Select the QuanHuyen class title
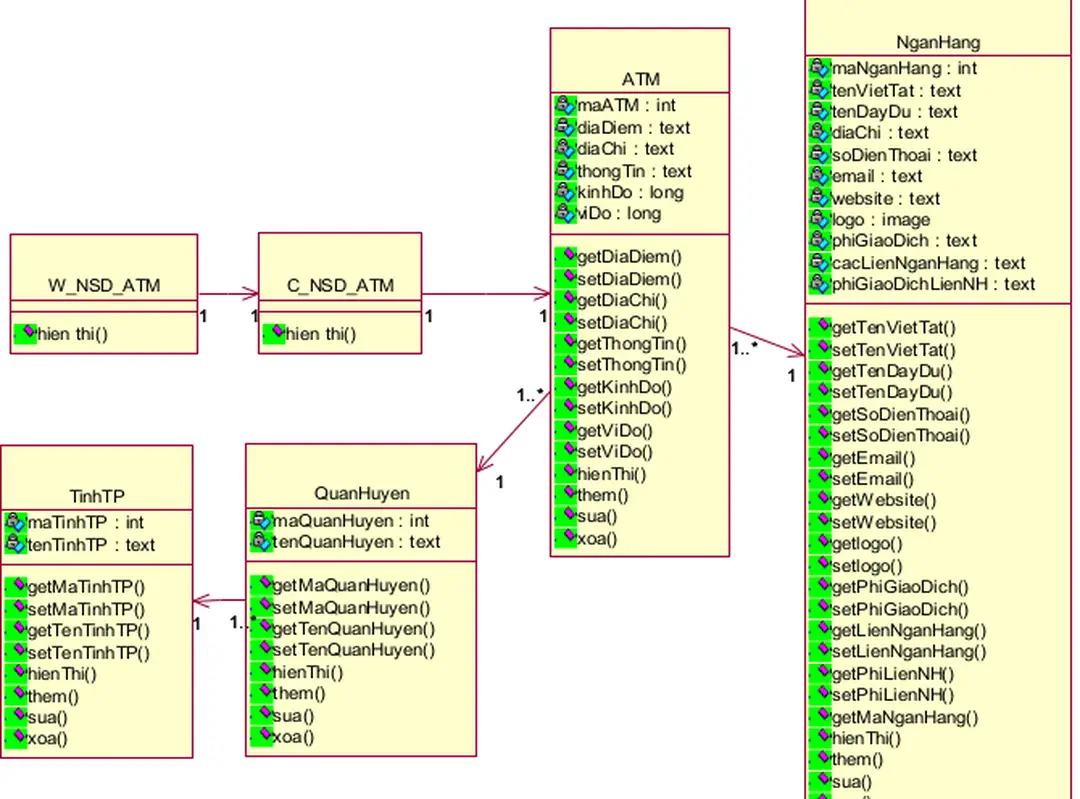This screenshot has height=799, width=1080. 361,493
